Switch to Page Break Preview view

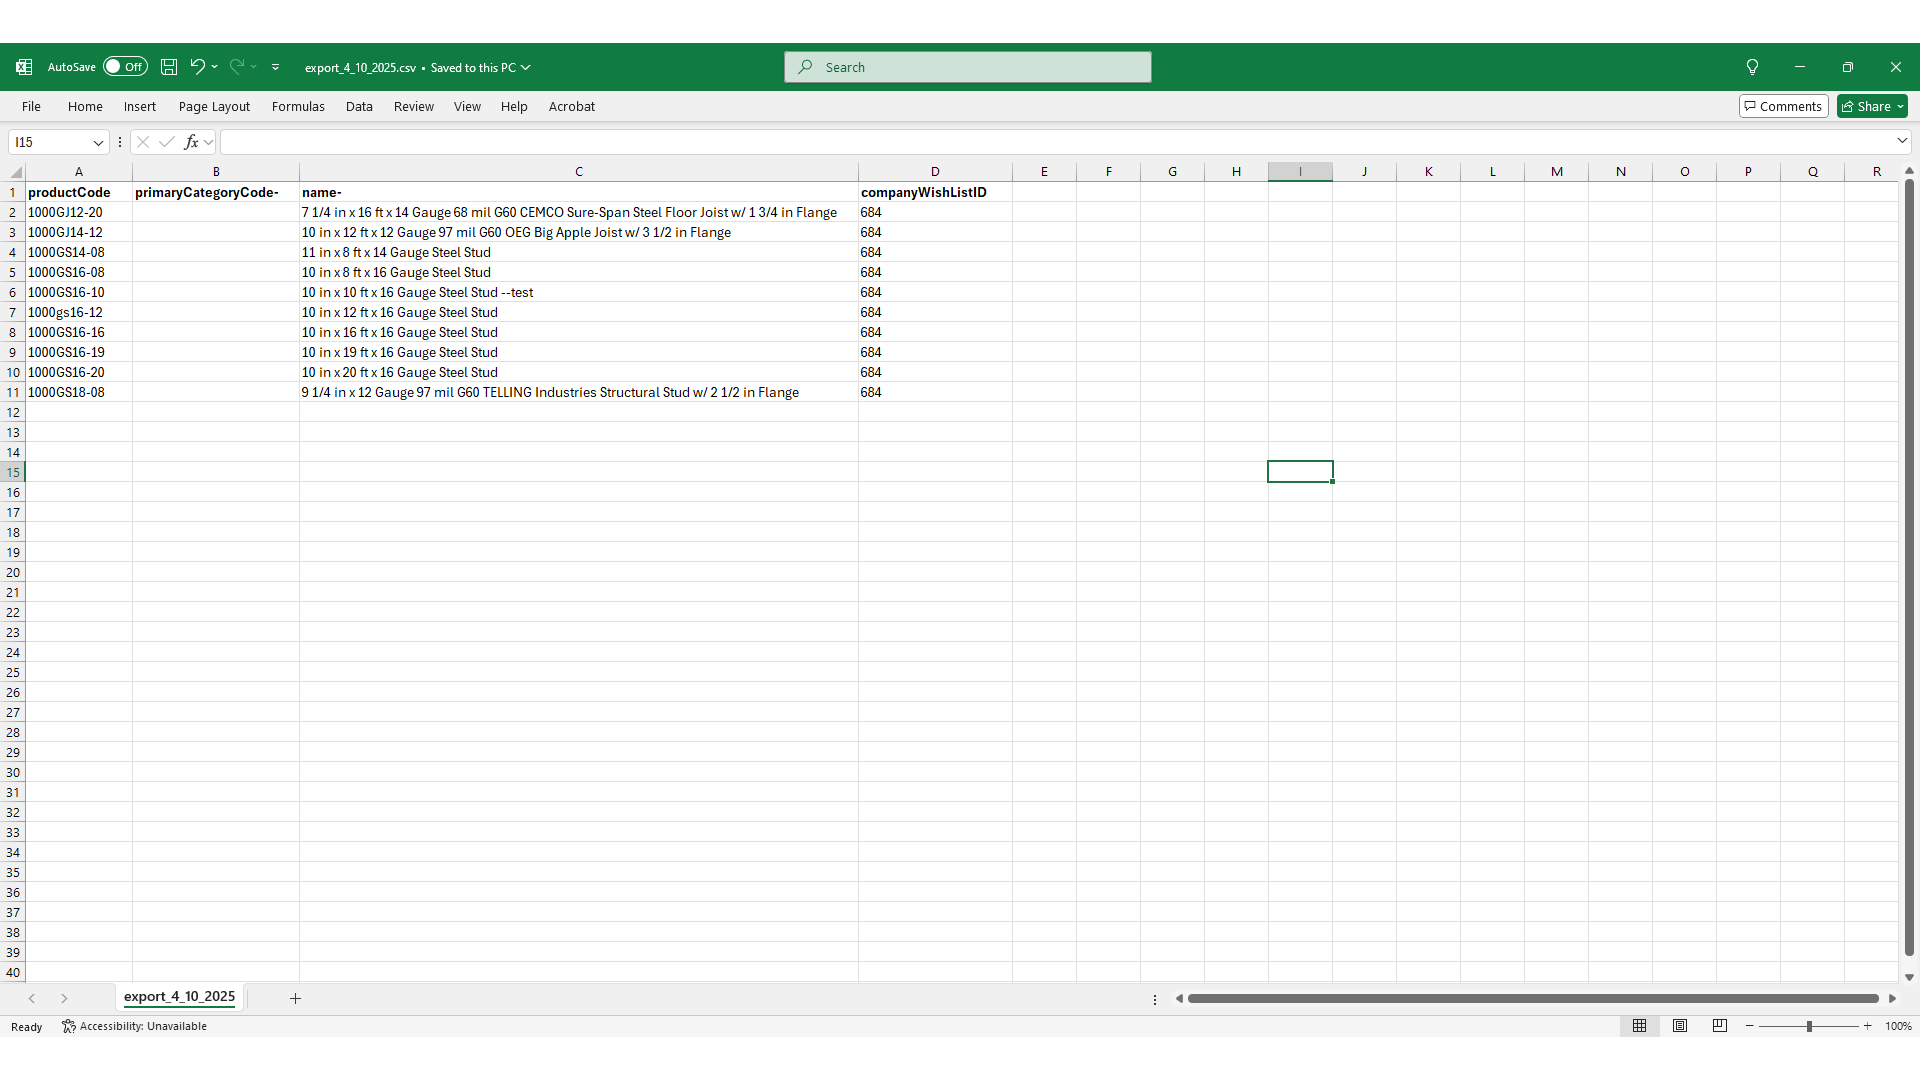[1720, 1026]
